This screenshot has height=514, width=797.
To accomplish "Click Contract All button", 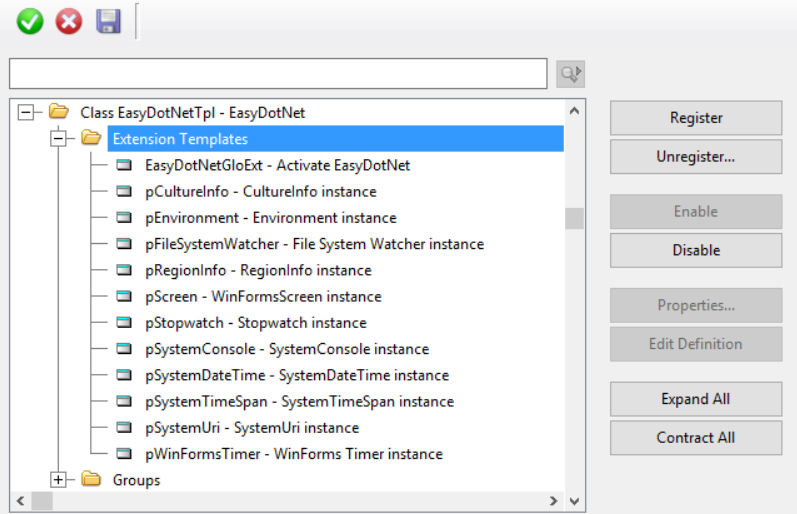I will [696, 438].
